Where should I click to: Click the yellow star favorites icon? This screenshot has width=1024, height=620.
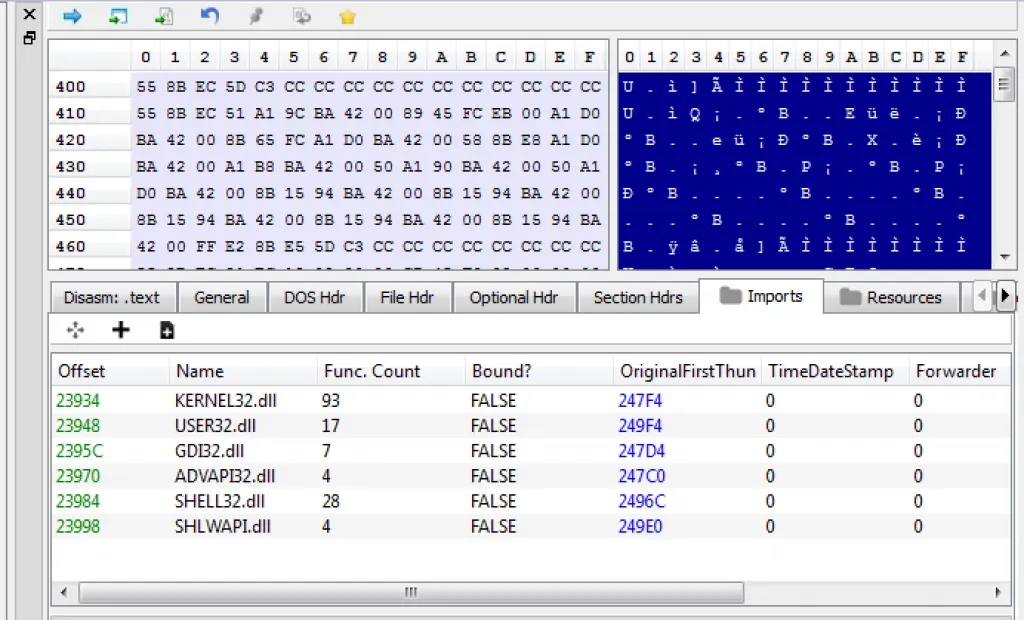[347, 16]
